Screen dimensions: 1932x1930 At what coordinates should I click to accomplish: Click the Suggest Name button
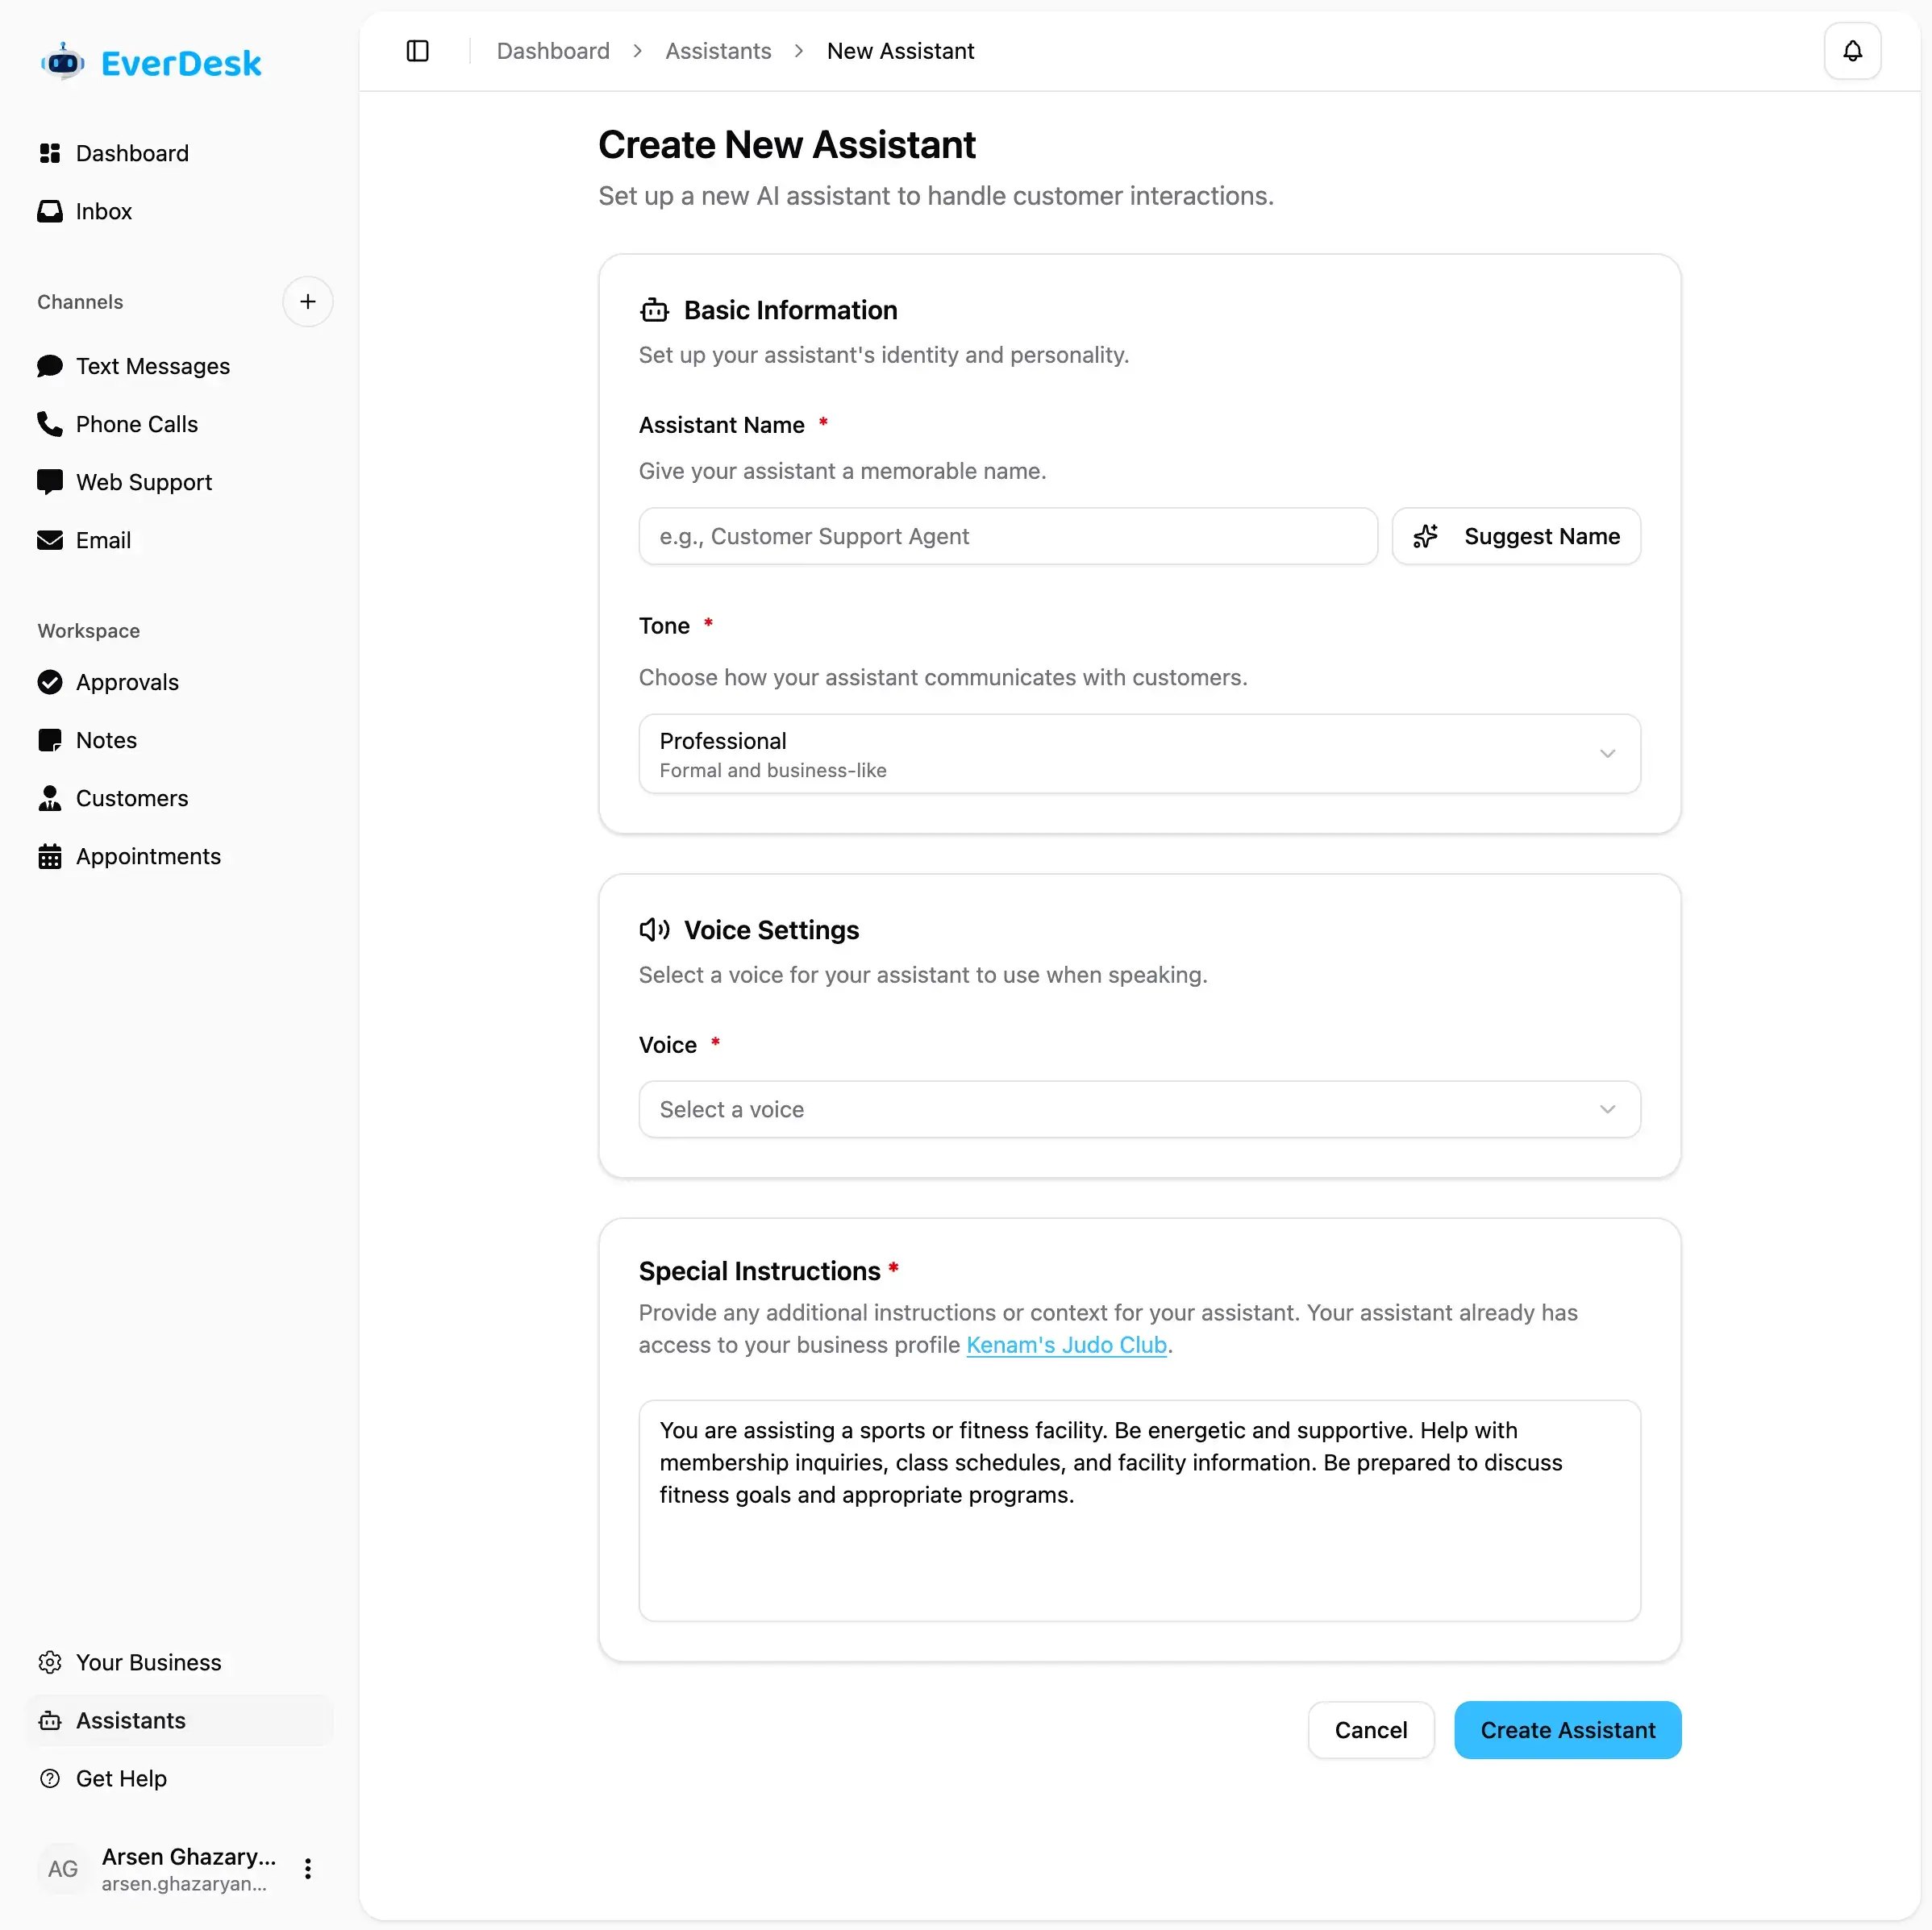click(x=1516, y=536)
